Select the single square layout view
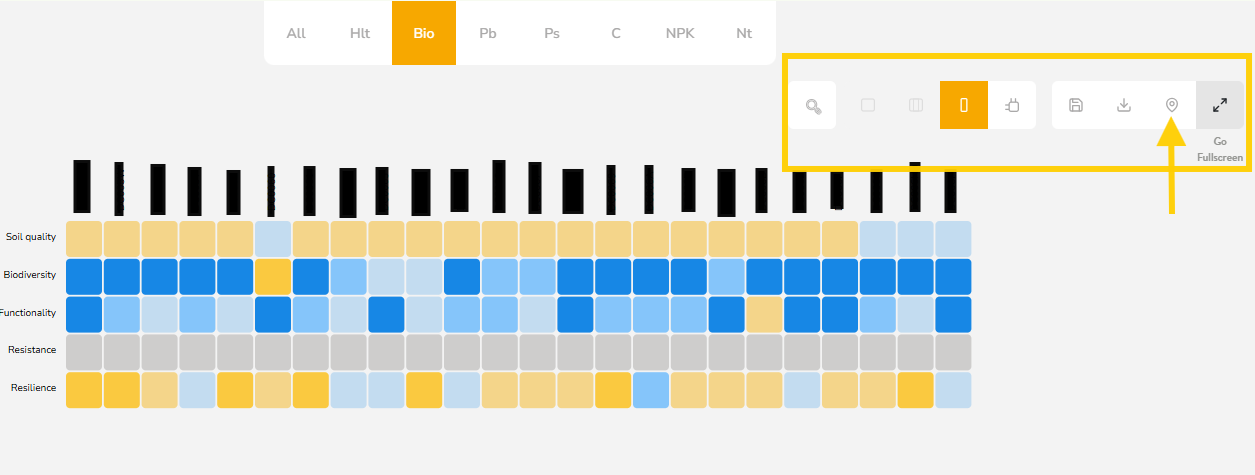Image resolution: width=1255 pixels, height=475 pixels. 868,105
